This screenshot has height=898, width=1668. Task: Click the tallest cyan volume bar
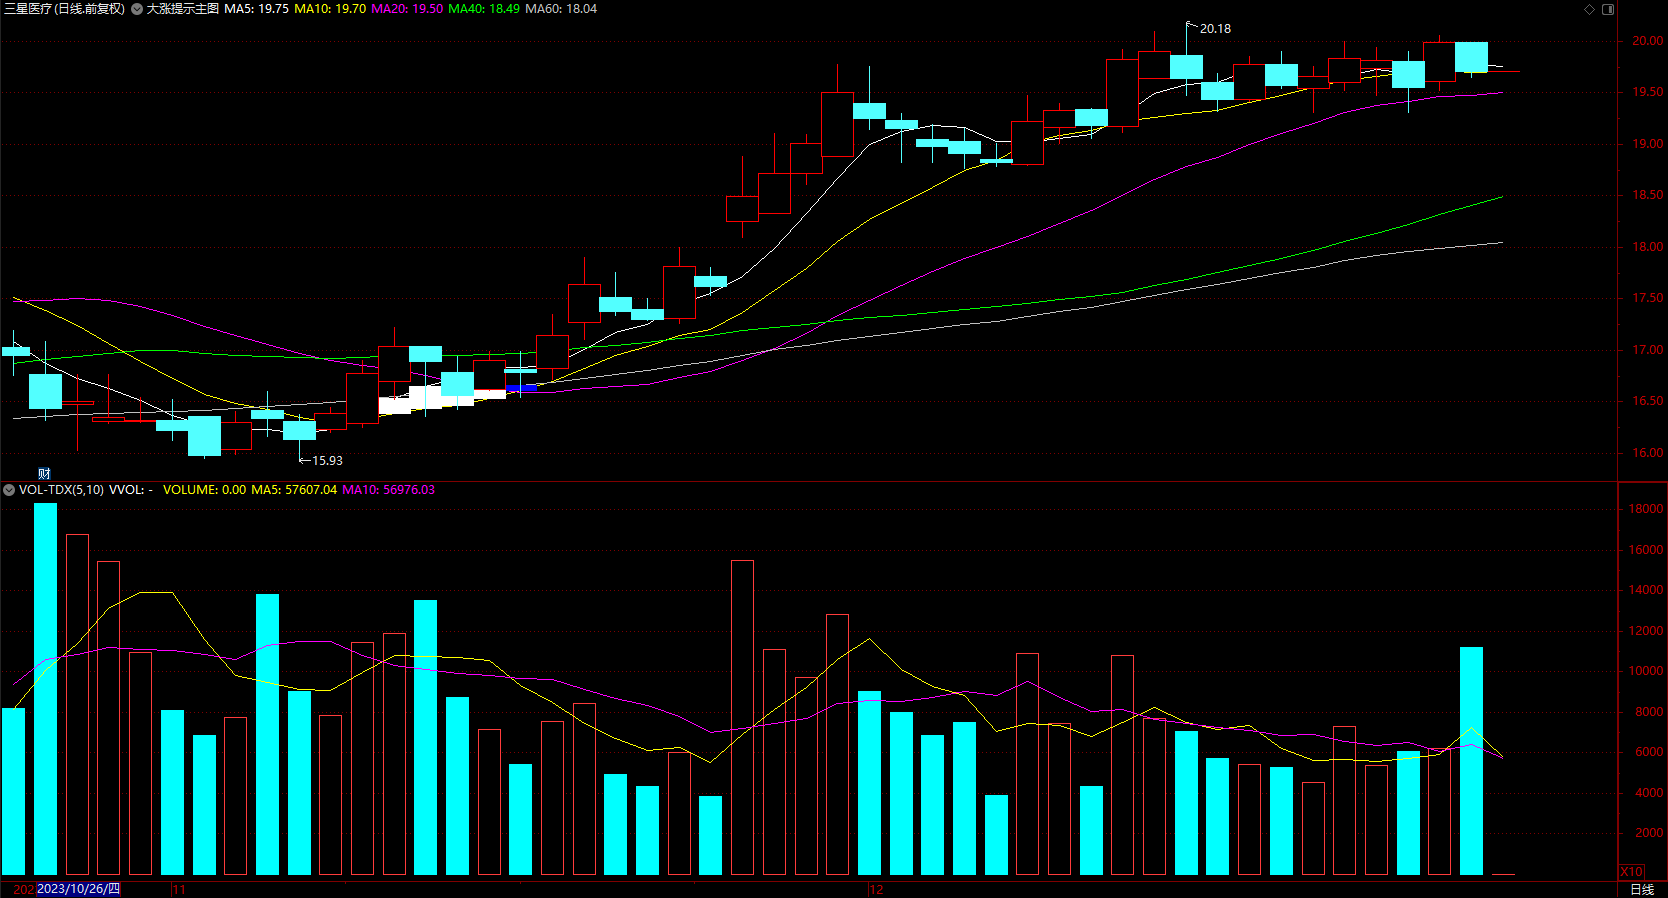(x=45, y=689)
